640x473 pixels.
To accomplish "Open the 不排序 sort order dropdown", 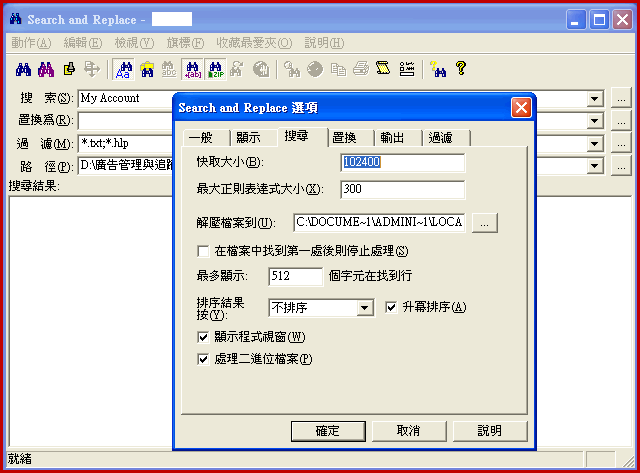I will 365,308.
